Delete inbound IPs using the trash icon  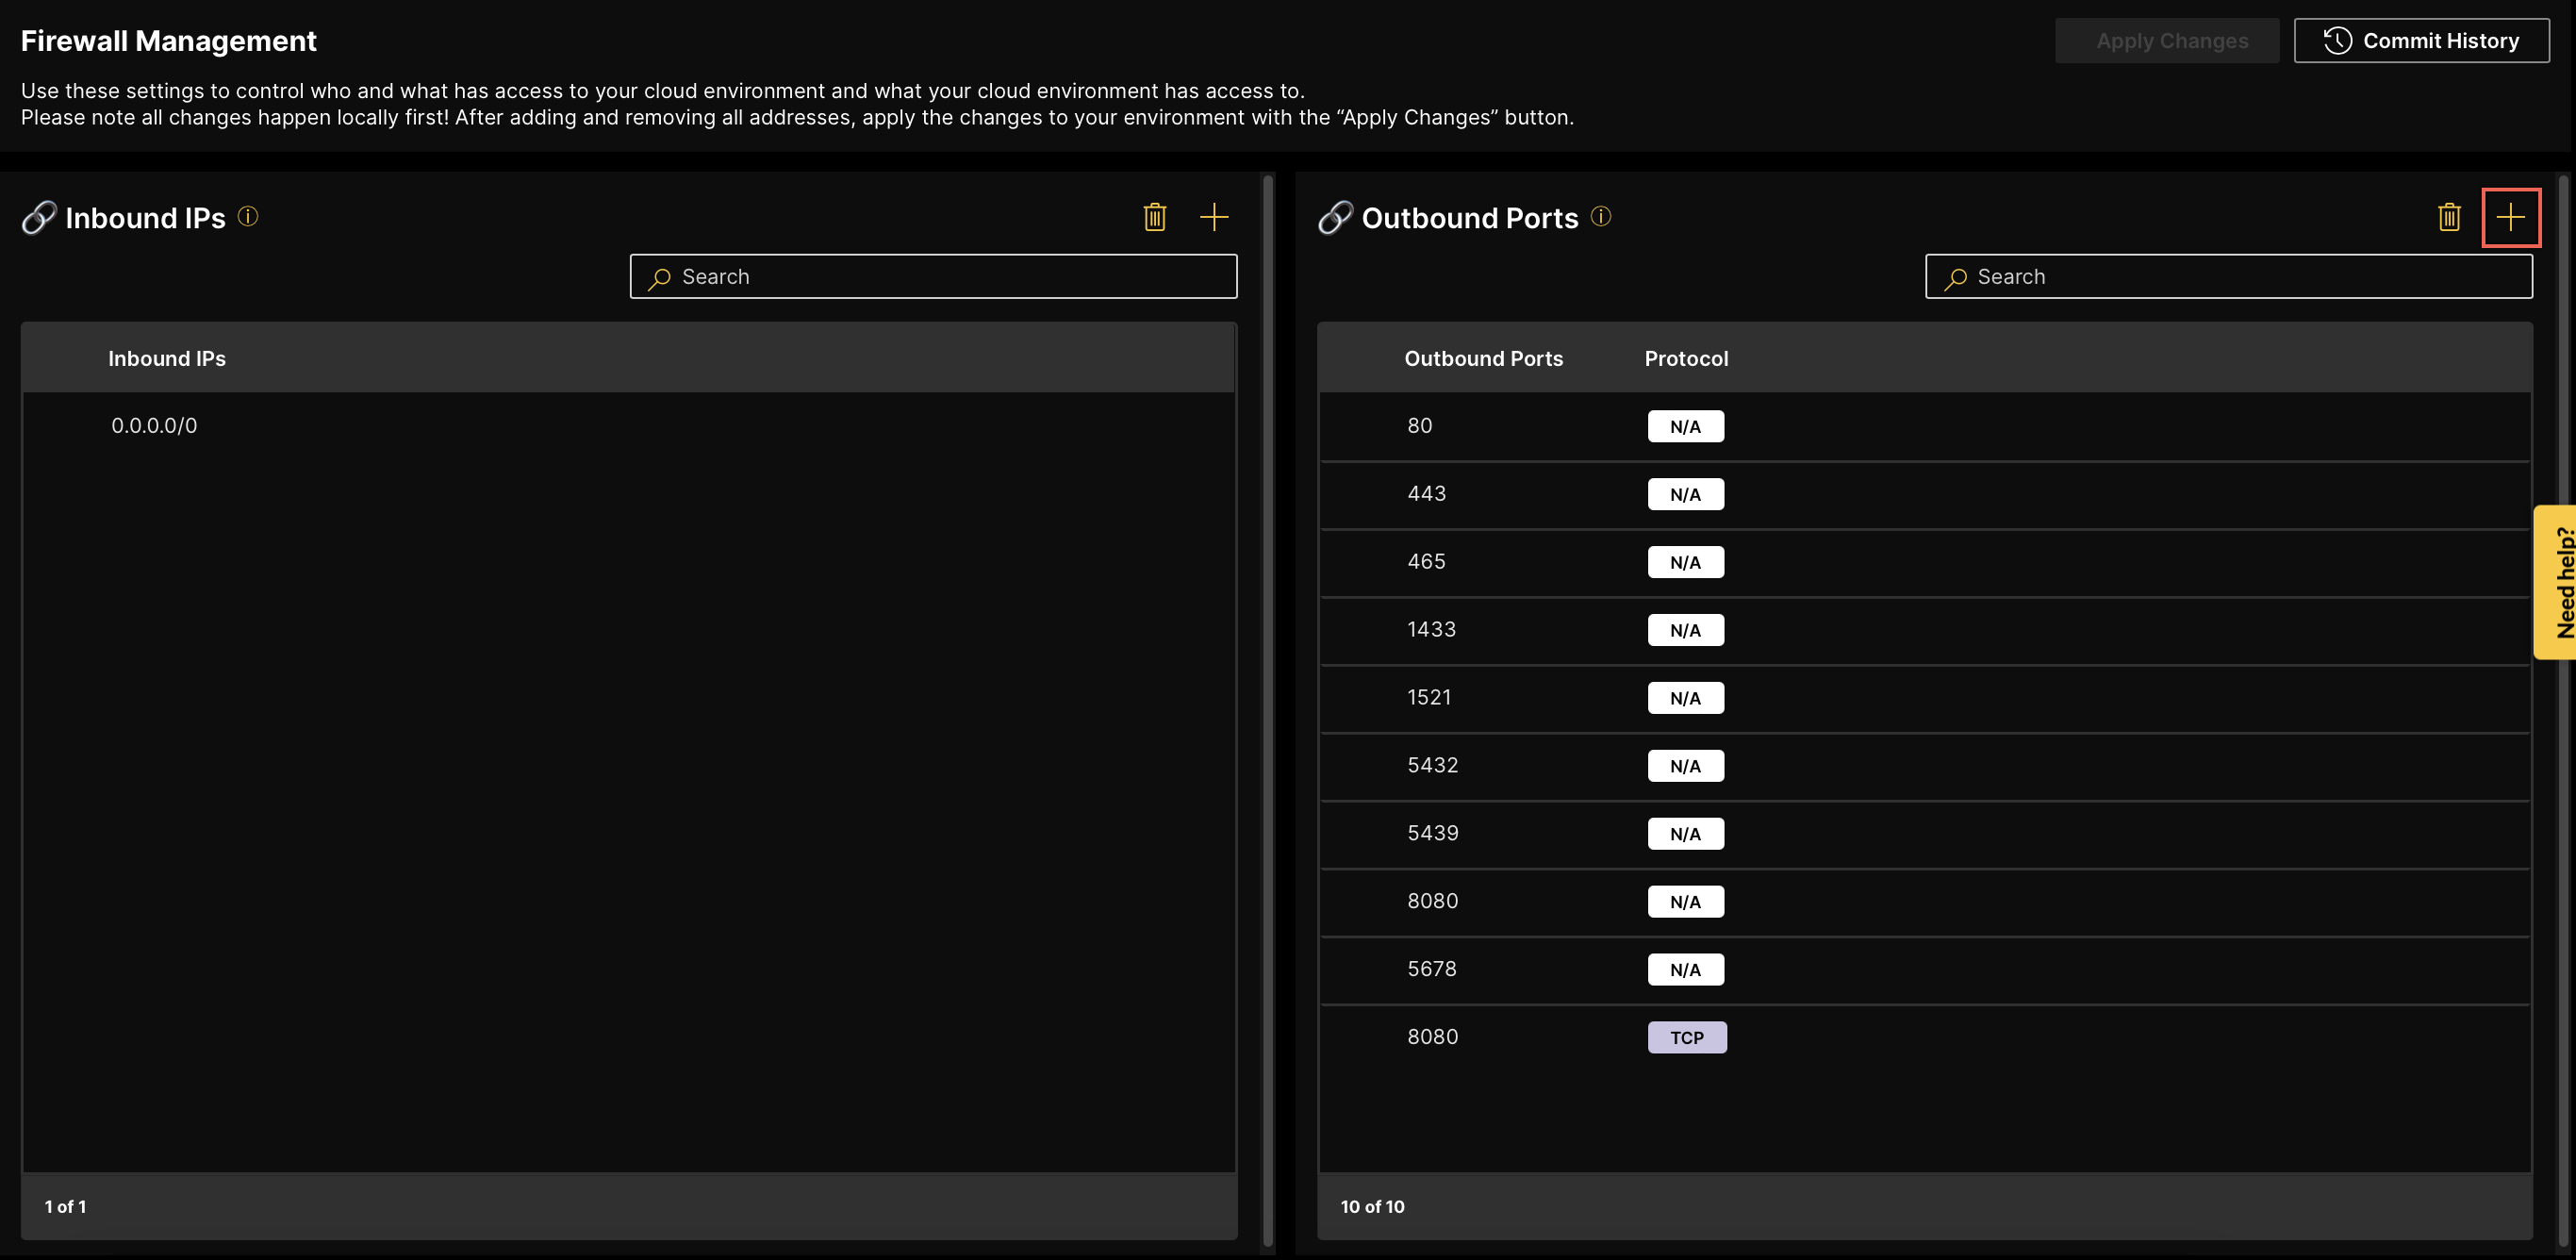pyautogui.click(x=1155, y=216)
